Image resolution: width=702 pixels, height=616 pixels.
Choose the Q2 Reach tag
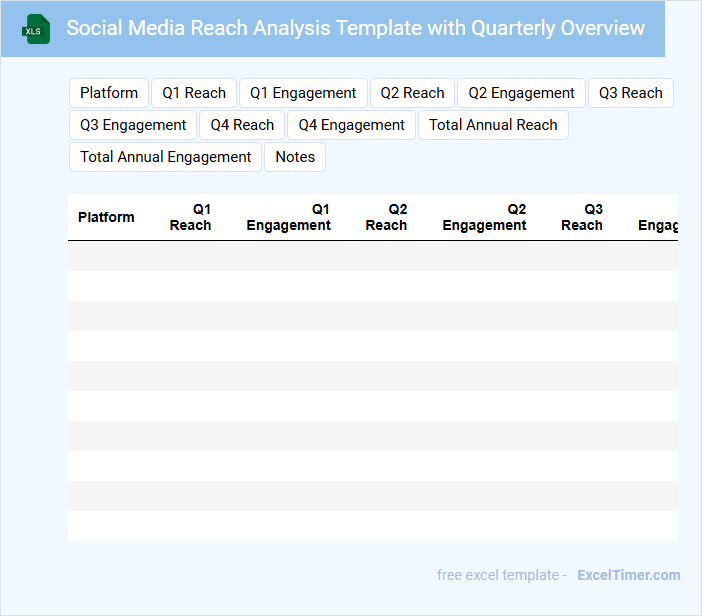coord(412,93)
